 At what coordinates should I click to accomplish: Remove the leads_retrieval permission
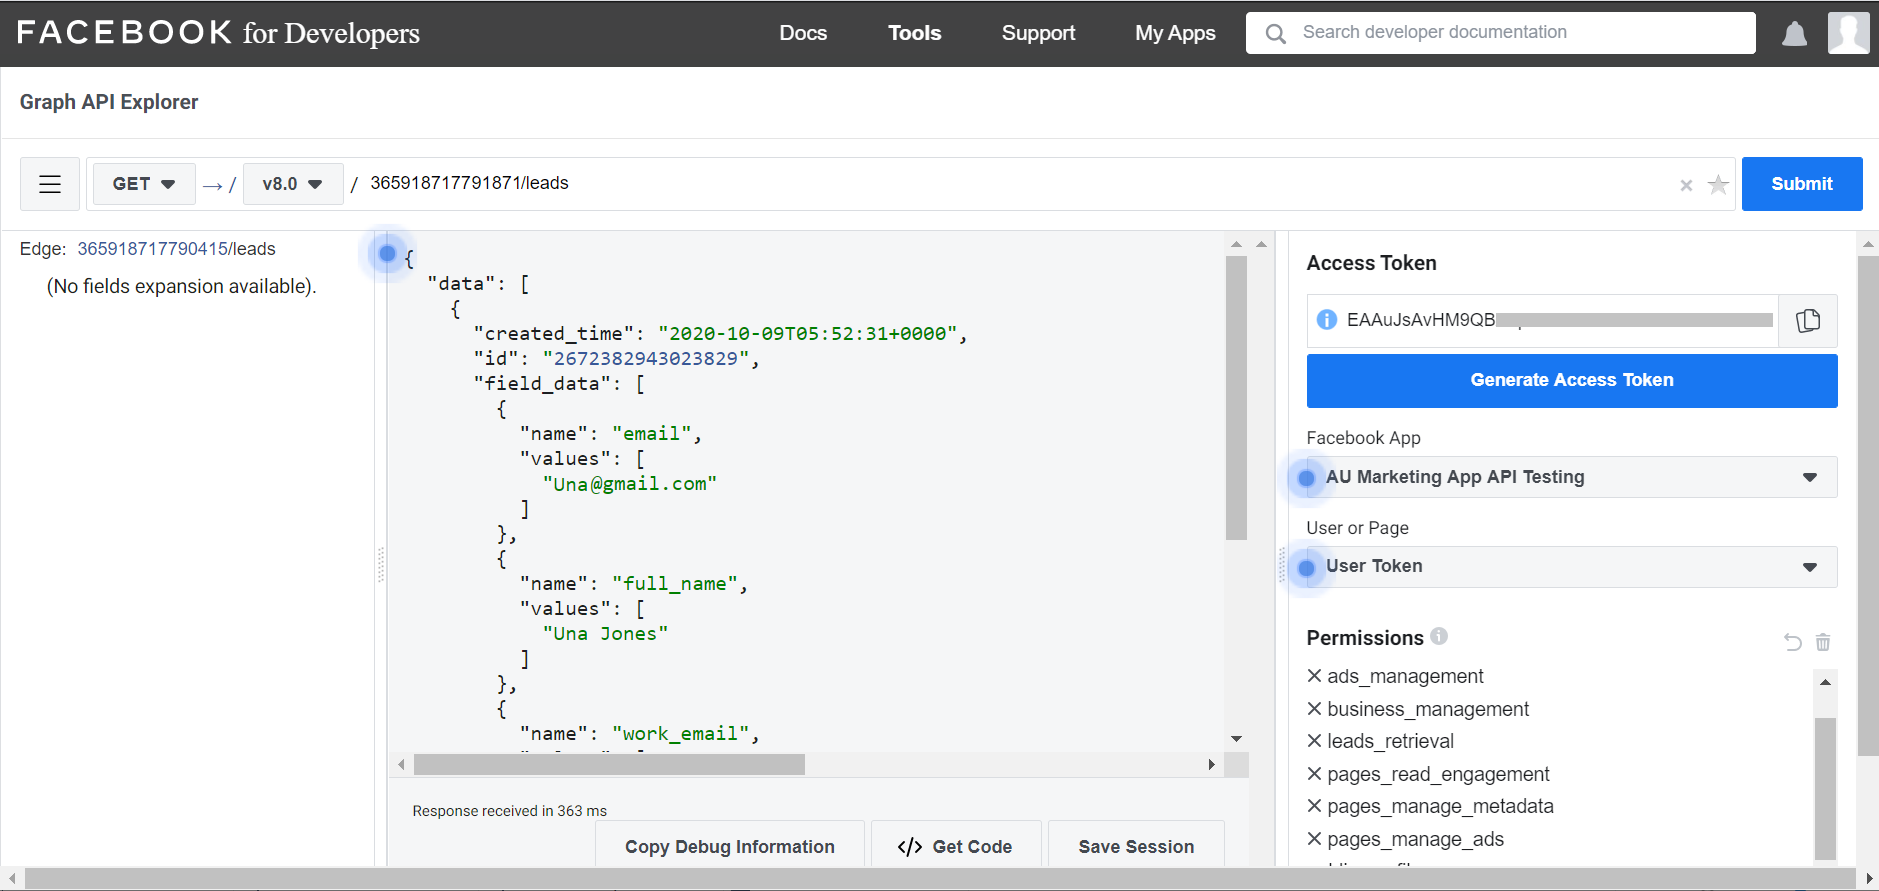[1315, 741]
